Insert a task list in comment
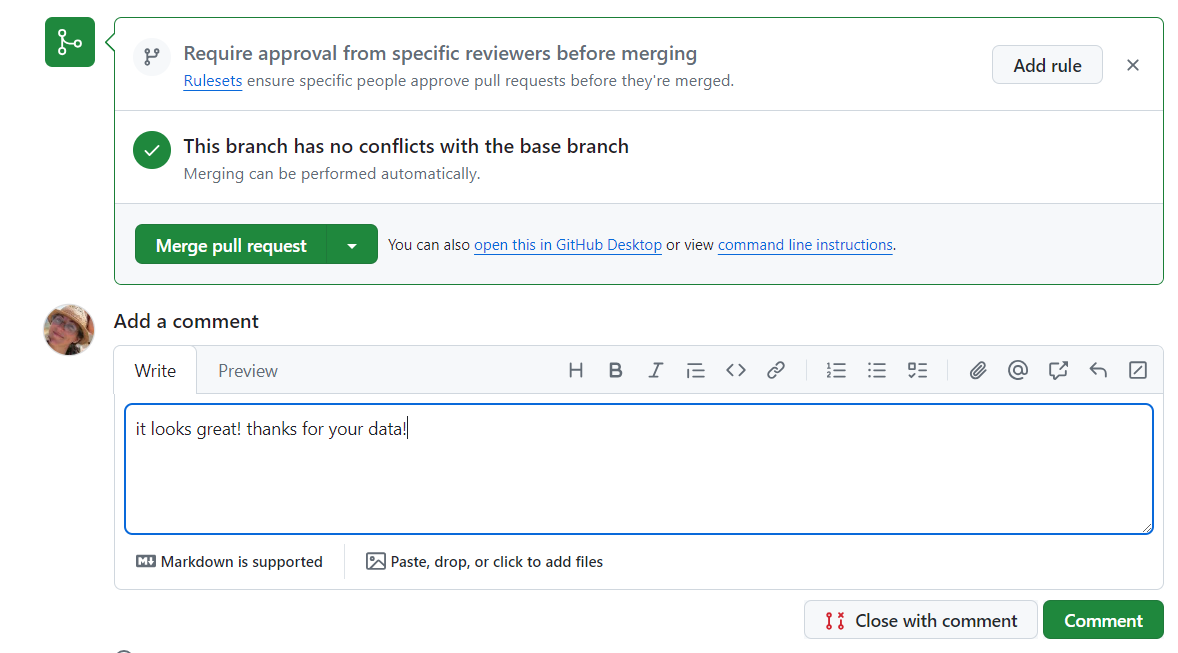The image size is (1178, 653). tap(917, 370)
